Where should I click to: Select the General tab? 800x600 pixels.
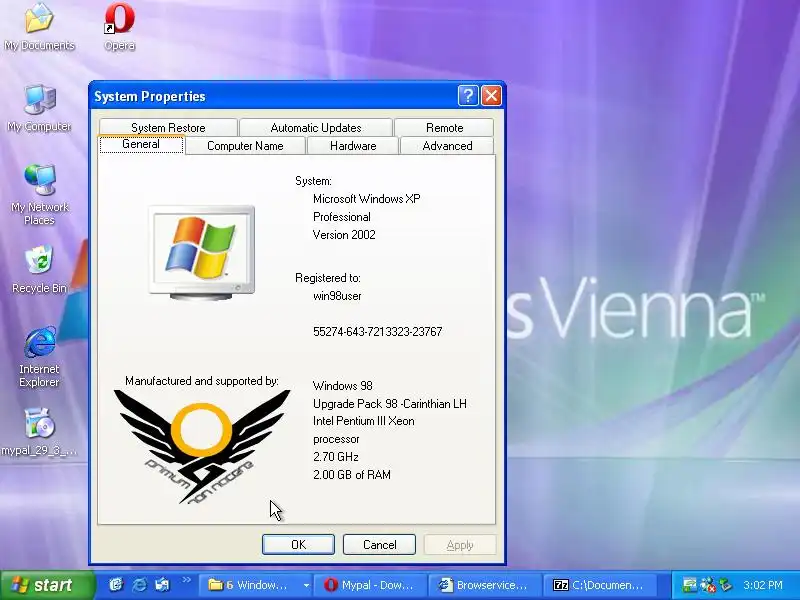tap(141, 144)
